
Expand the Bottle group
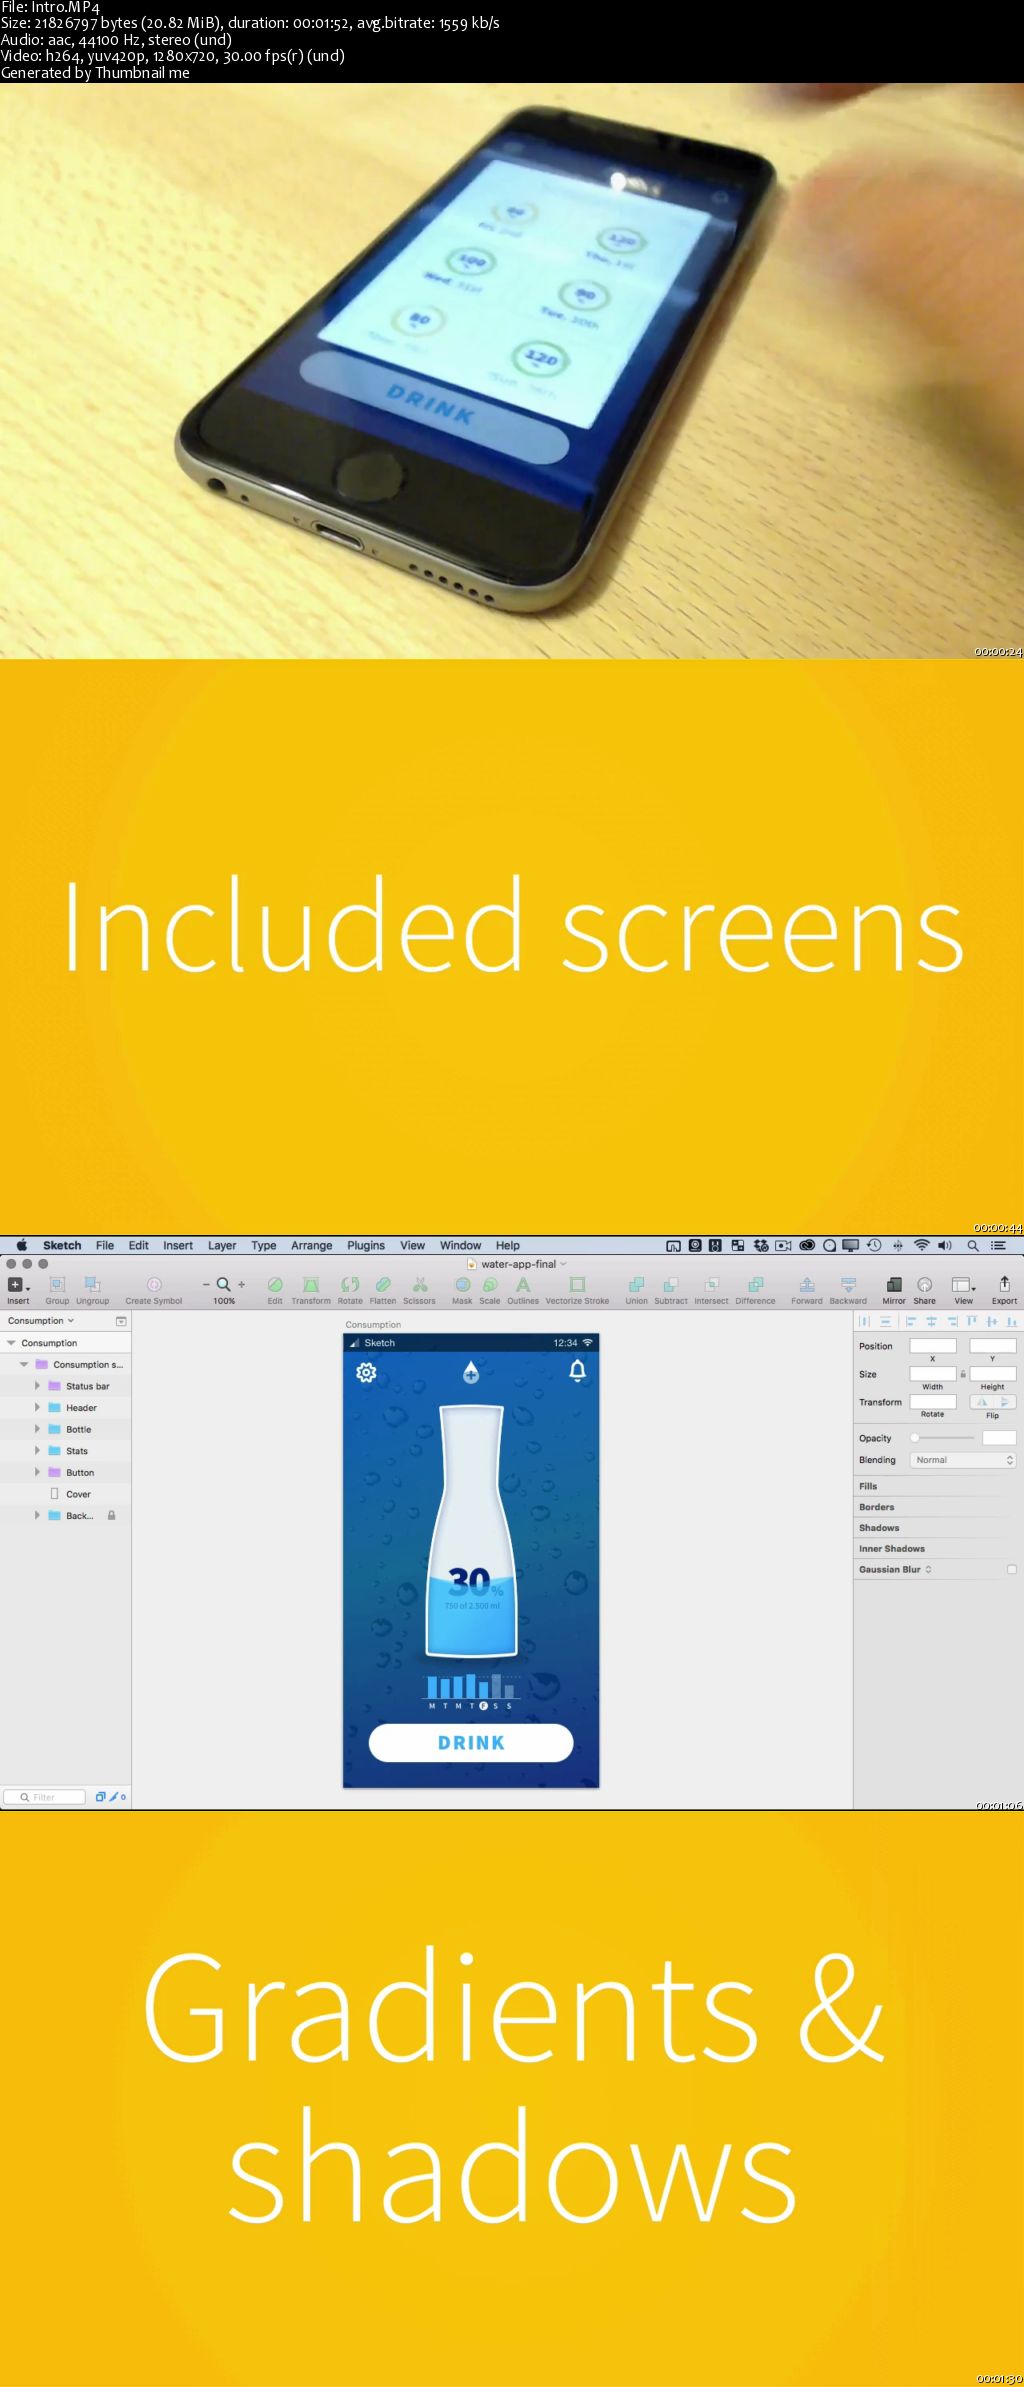[x=37, y=1430]
